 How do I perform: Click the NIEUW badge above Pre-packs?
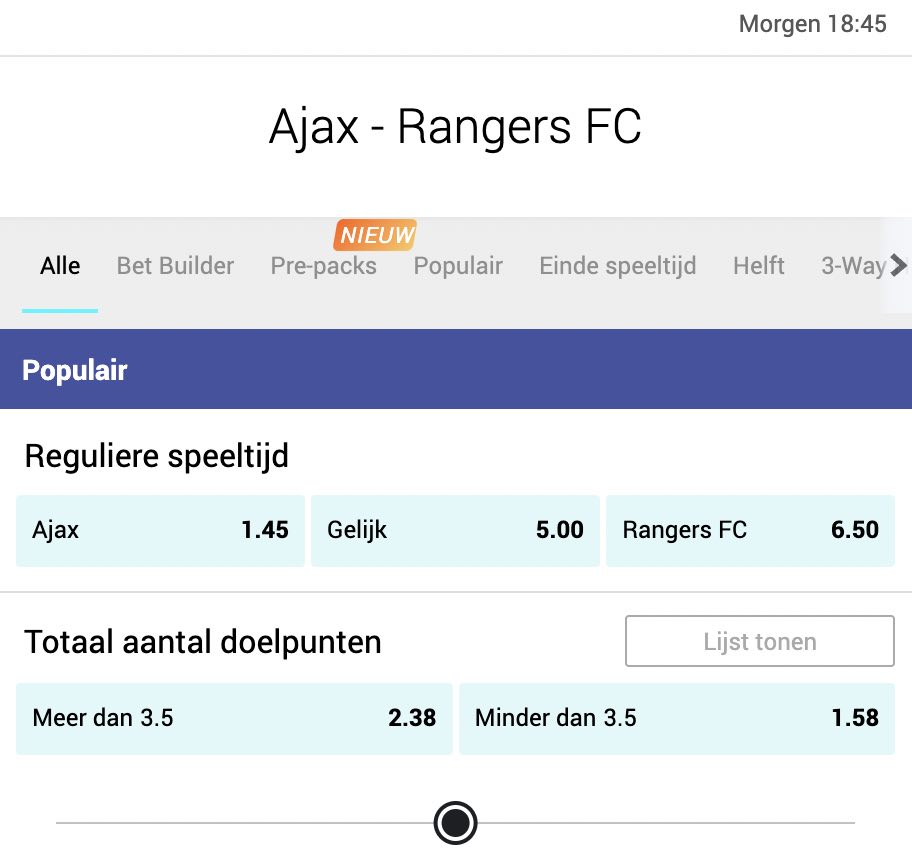click(375, 235)
